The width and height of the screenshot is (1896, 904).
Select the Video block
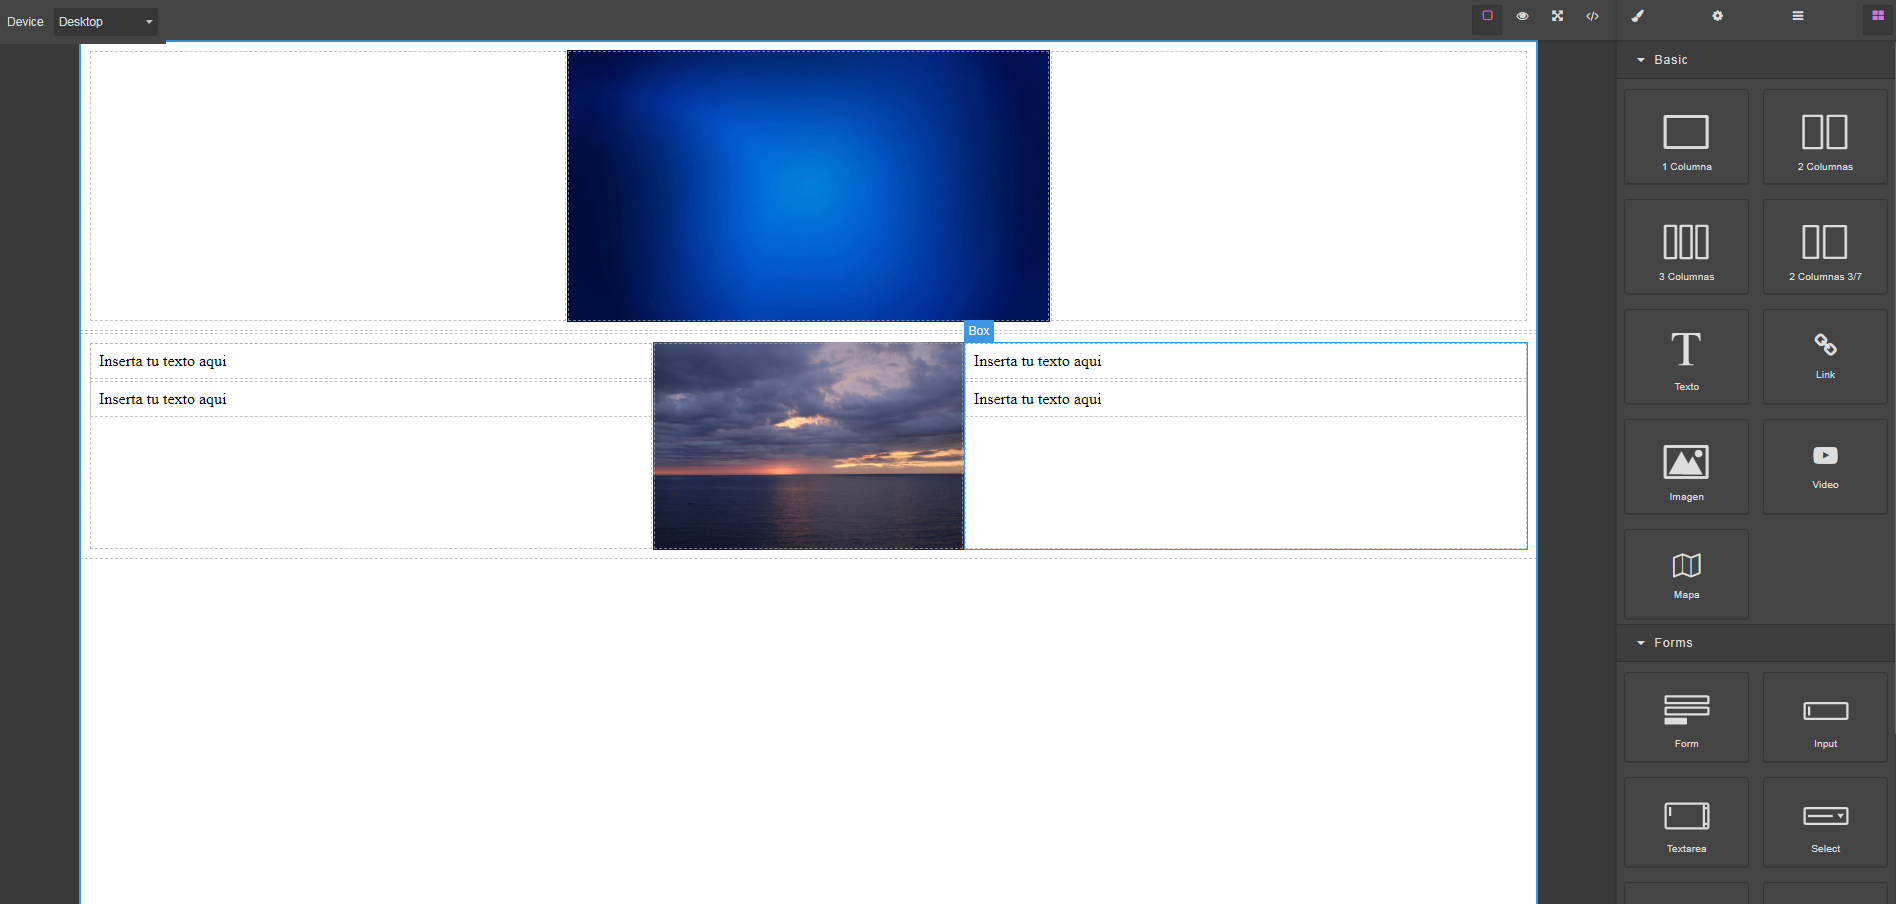1825,467
